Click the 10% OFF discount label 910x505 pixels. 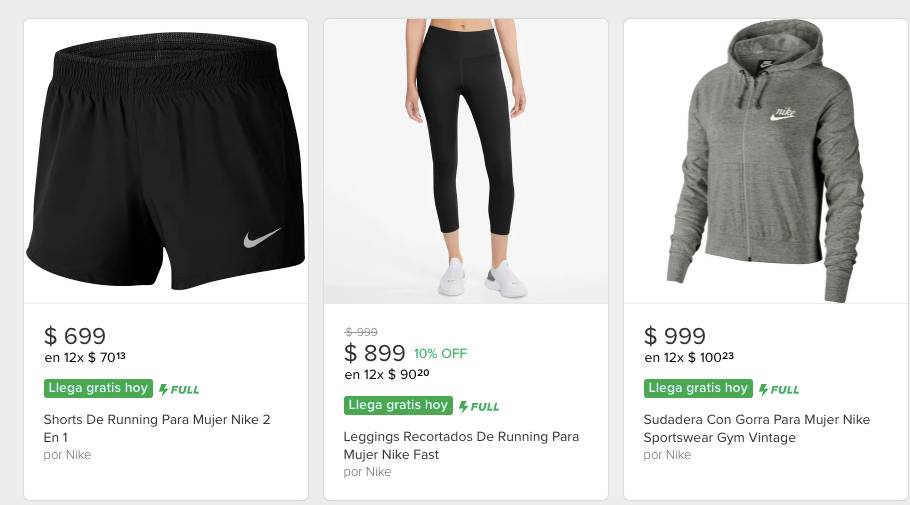pyautogui.click(x=440, y=353)
